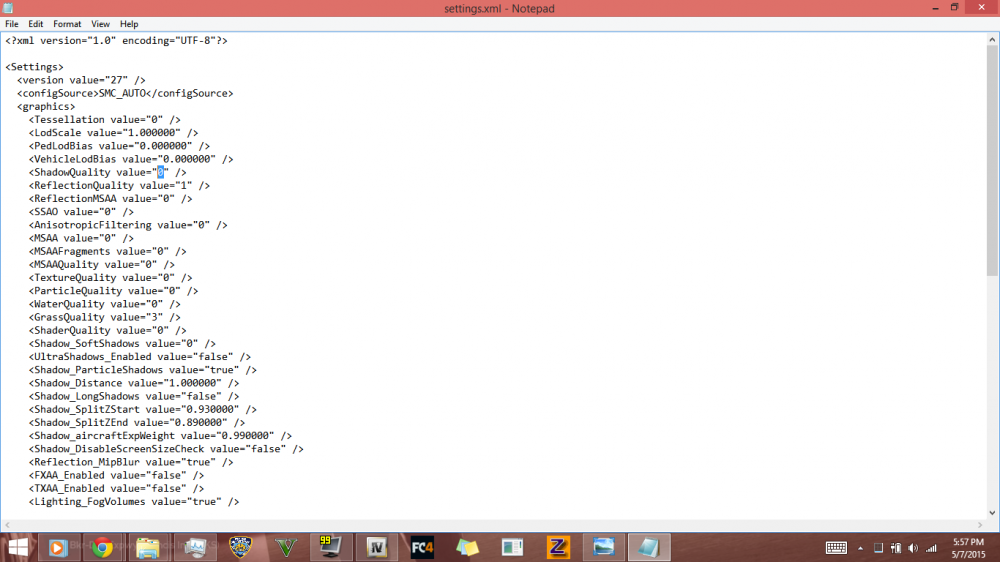Click the WaterQuality line
This screenshot has width=1000, height=562.
(x=105, y=304)
